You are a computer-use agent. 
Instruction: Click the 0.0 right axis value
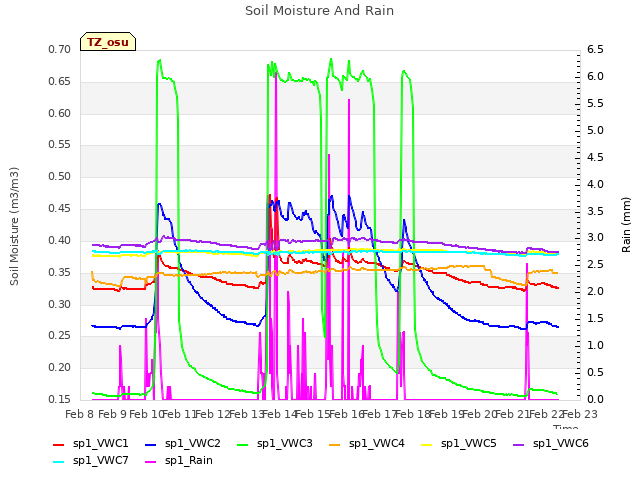[x=595, y=399]
